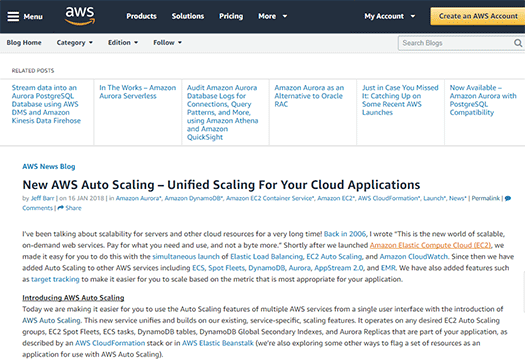
Task: Expand the Follow dropdown
Action: (x=167, y=43)
